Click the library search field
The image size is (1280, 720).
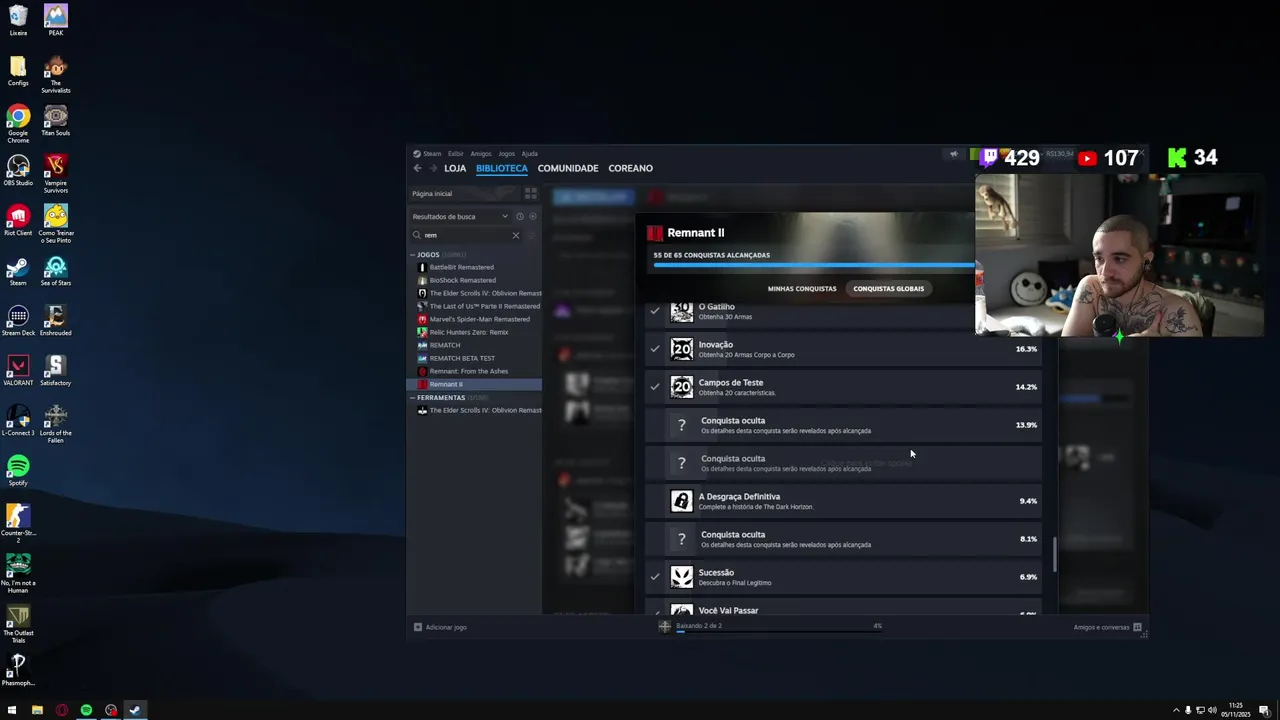click(465, 235)
